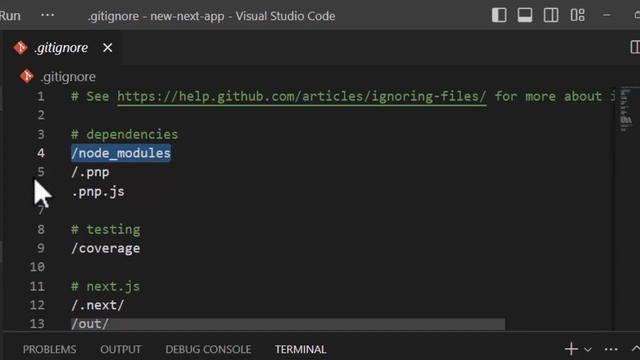Click line number 10 in the gutter
Image resolution: width=640 pixels, height=360 pixels.
37,267
